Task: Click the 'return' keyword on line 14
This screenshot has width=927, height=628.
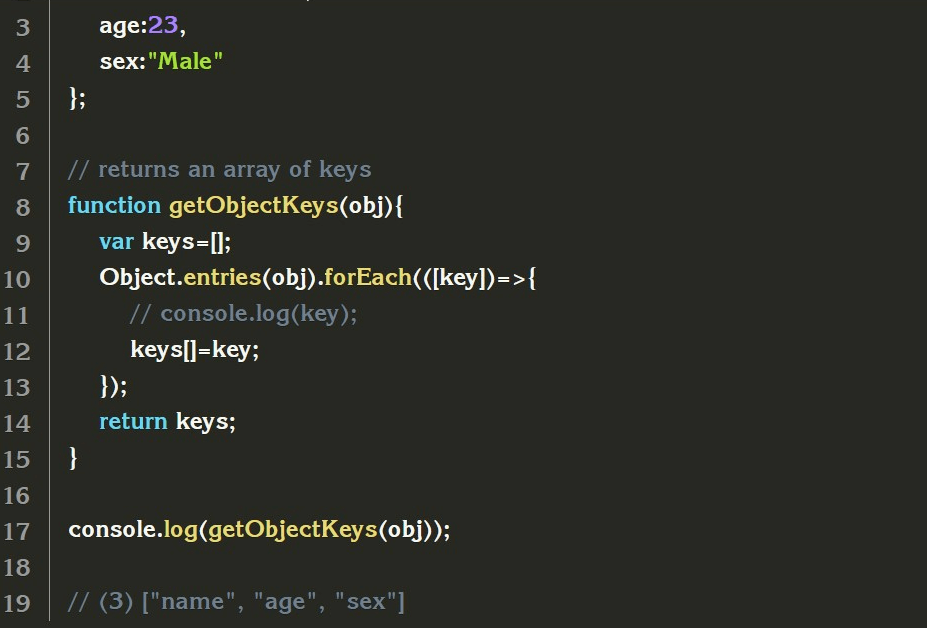Action: pos(133,422)
